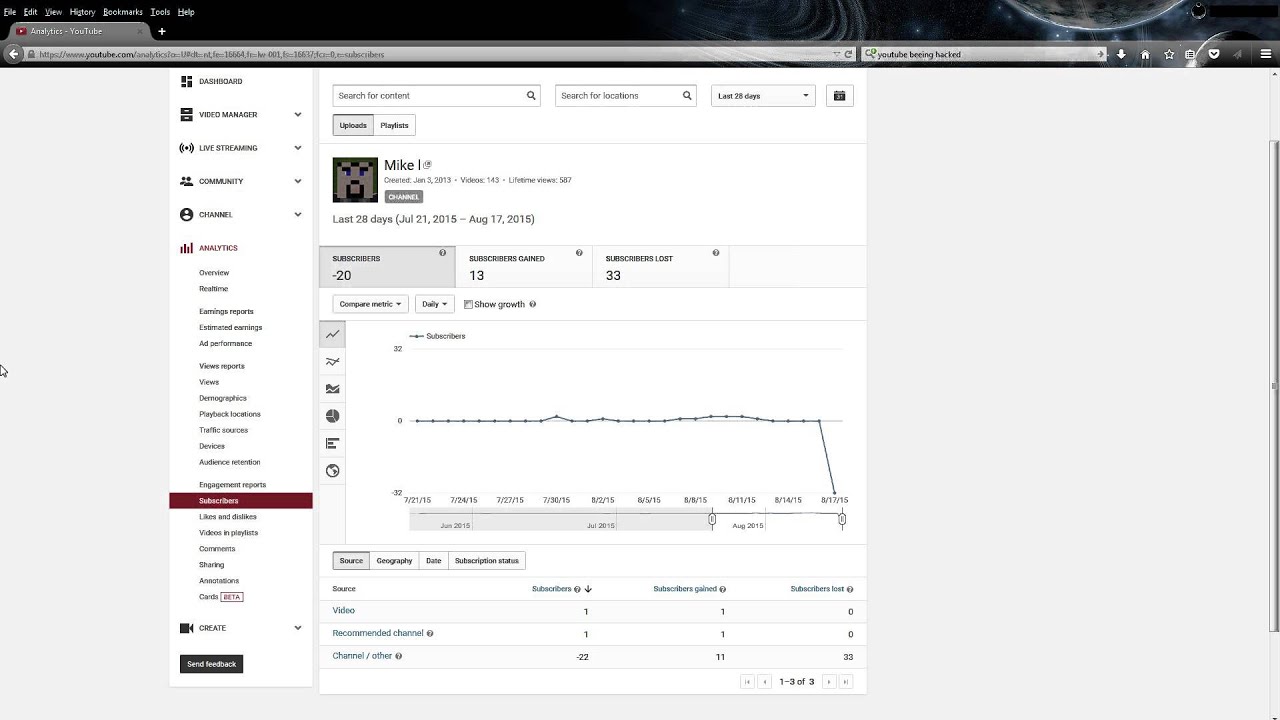Sort by the Subscribers gained column header
The height and width of the screenshot is (720, 1280).
(685, 589)
